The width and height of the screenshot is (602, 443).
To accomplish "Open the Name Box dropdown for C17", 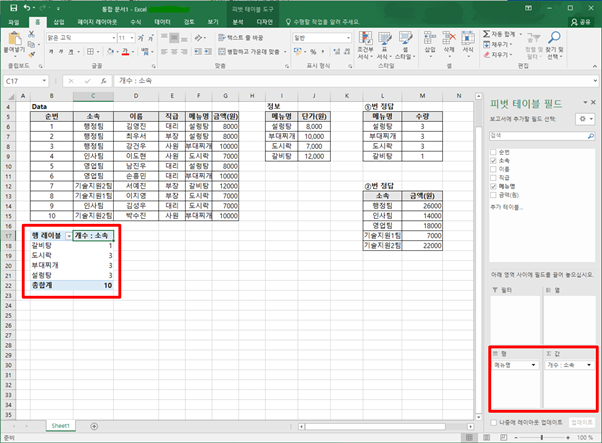I will (44, 81).
